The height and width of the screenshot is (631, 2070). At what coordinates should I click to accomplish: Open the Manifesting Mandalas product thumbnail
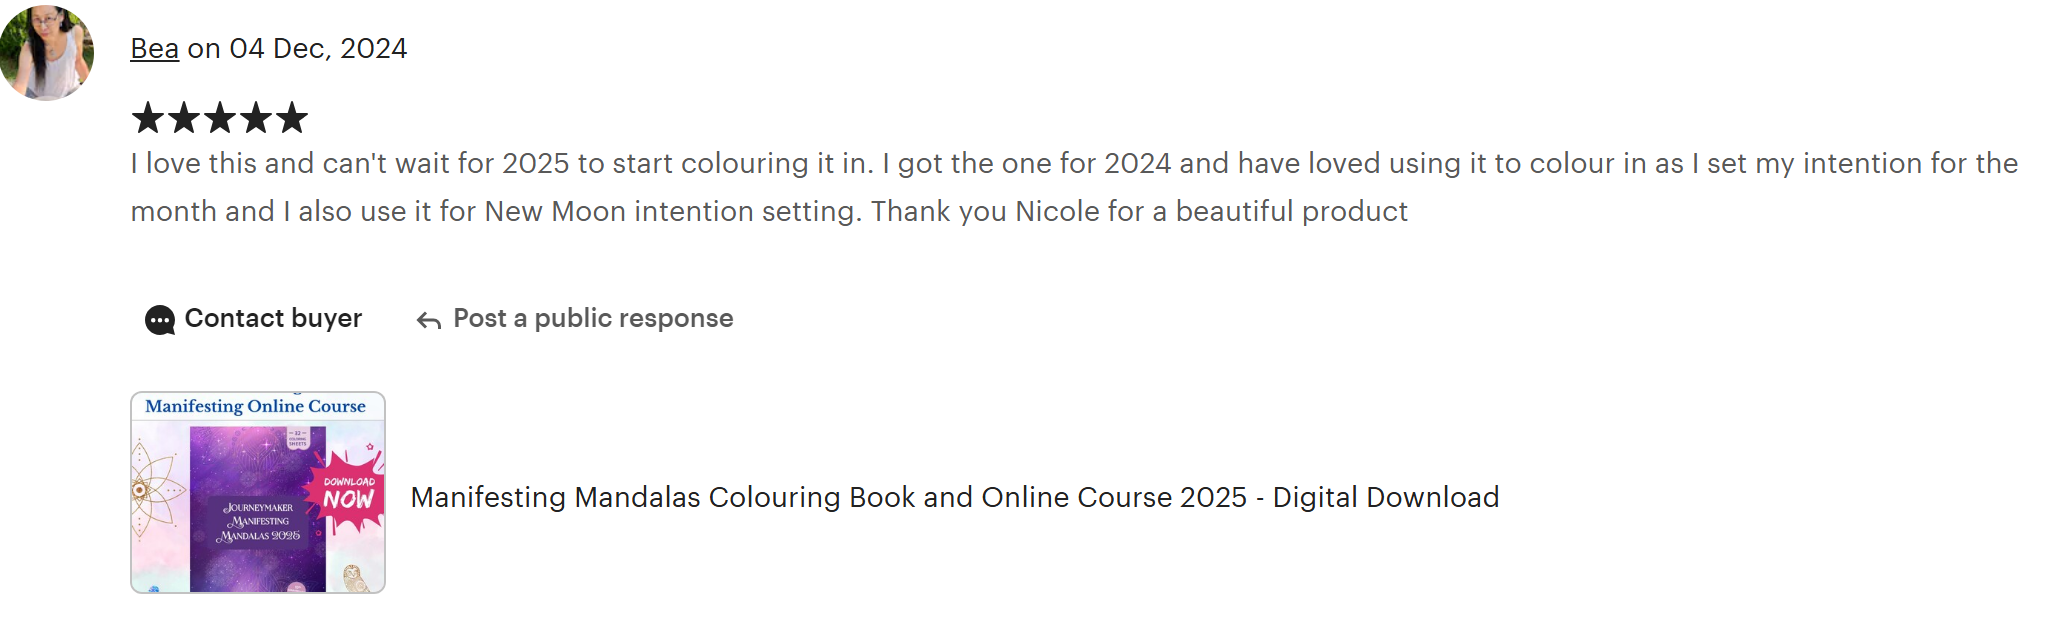pos(258,492)
